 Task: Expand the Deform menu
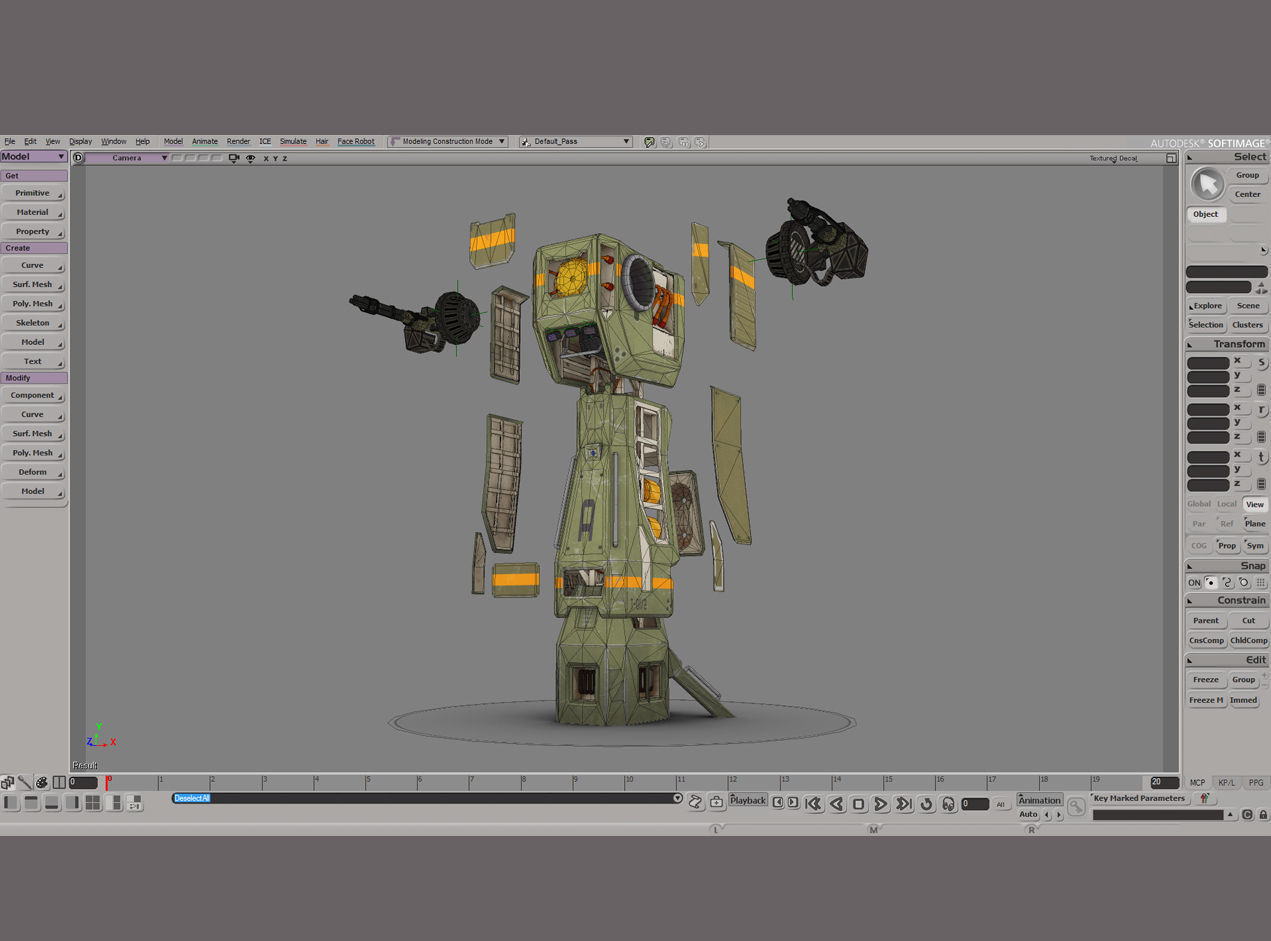point(33,472)
